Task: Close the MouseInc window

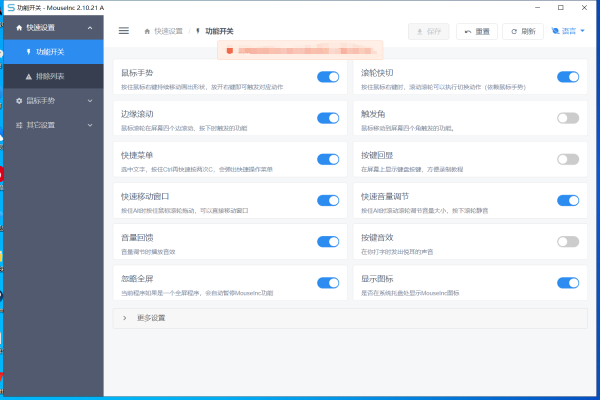Action: (x=584, y=8)
